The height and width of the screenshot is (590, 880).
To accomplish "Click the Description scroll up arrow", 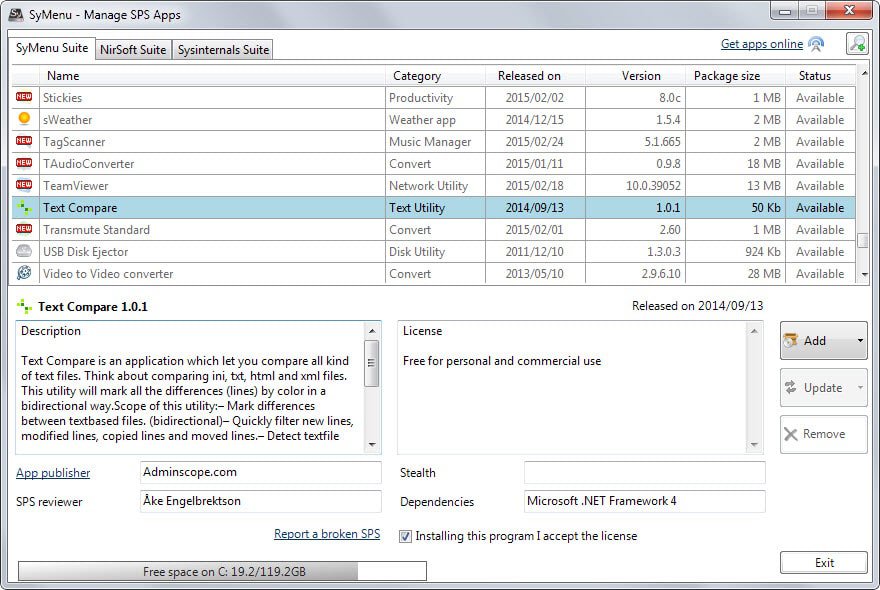I will (x=372, y=331).
